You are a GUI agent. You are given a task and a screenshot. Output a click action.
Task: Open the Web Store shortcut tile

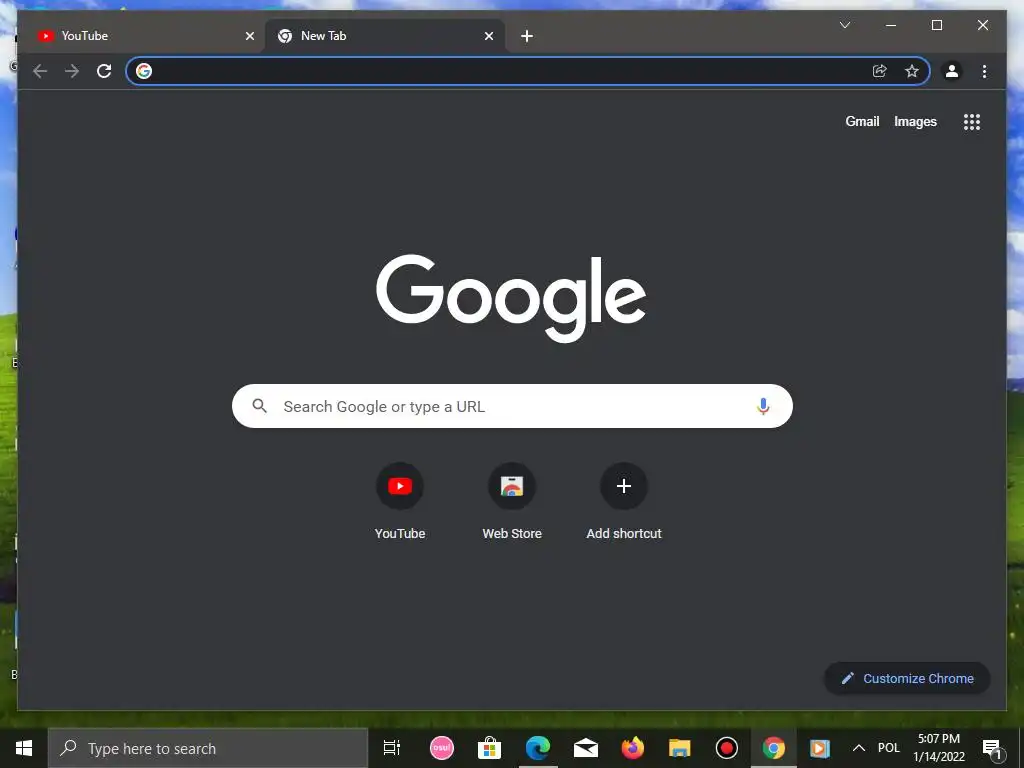[512, 501]
